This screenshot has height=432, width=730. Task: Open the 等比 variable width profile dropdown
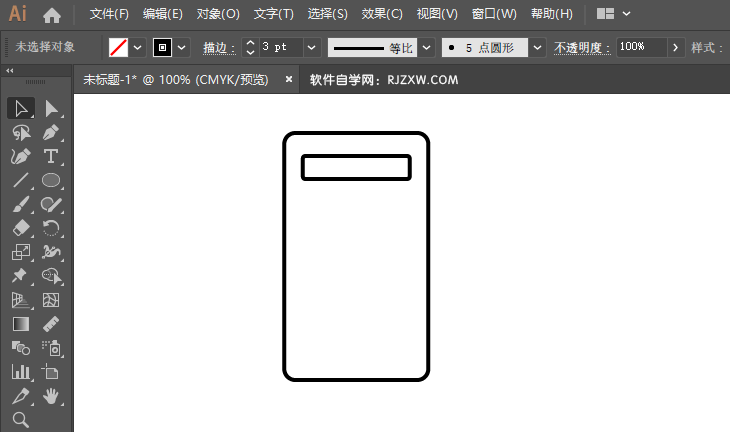(x=426, y=47)
